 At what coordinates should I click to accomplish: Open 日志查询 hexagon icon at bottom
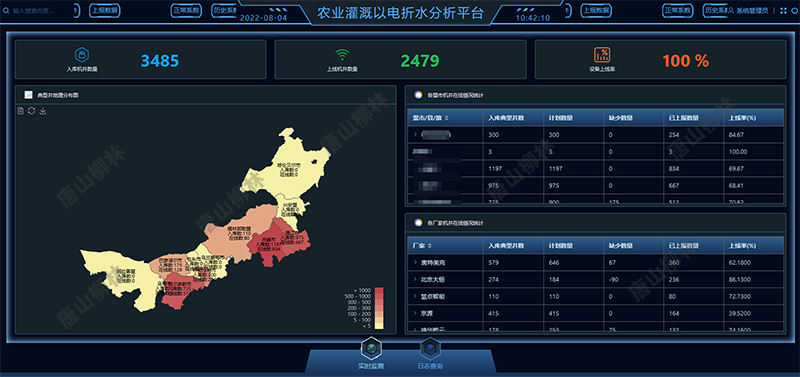point(430,349)
